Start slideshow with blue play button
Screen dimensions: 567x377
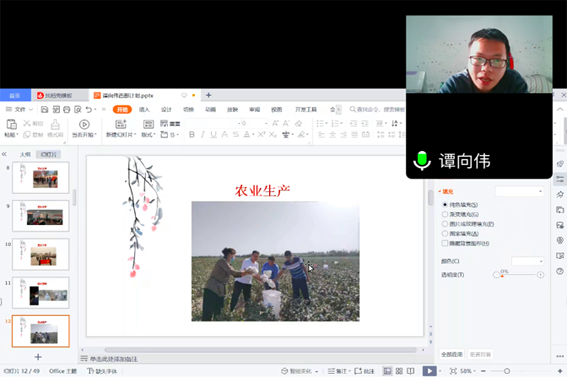429,371
